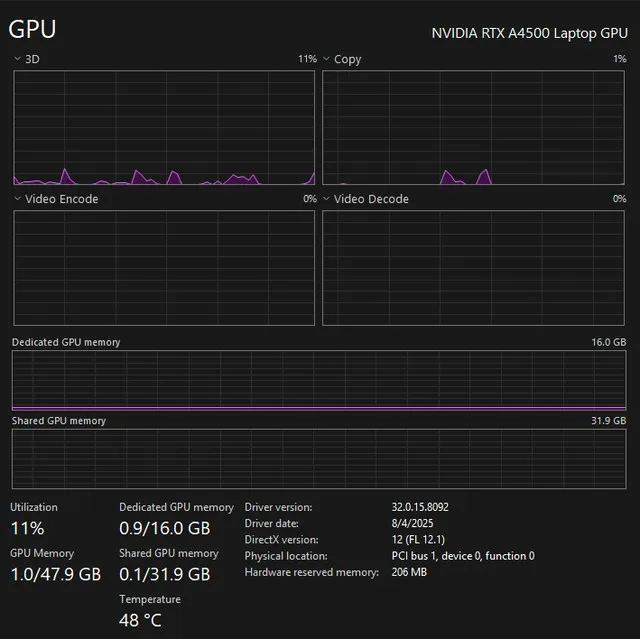Open the 3D engine dropdown chevron

coord(17,59)
